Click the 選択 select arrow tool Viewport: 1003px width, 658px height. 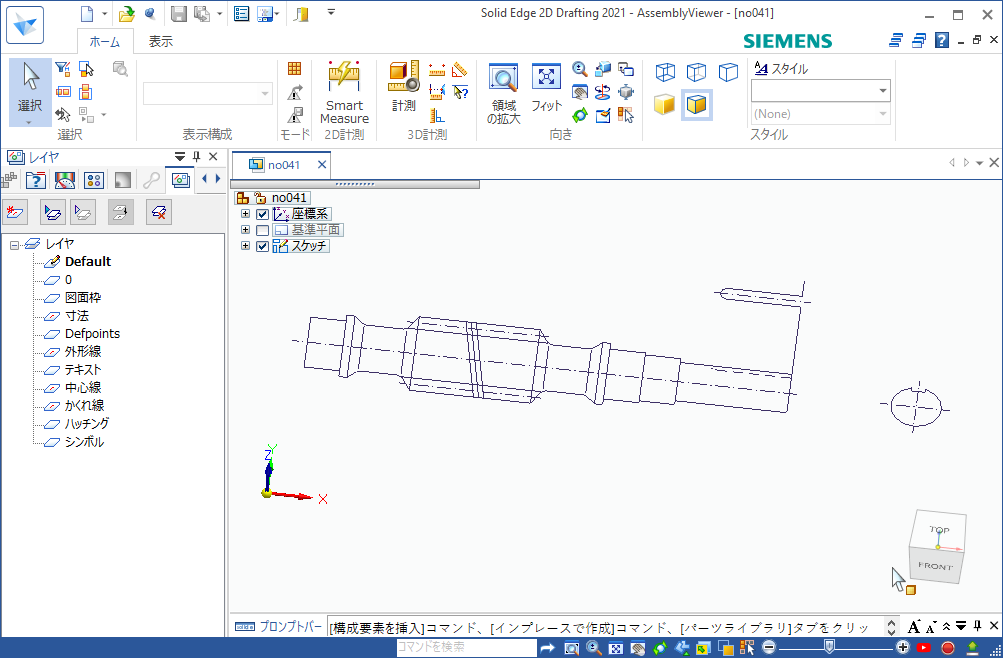[x=30, y=90]
